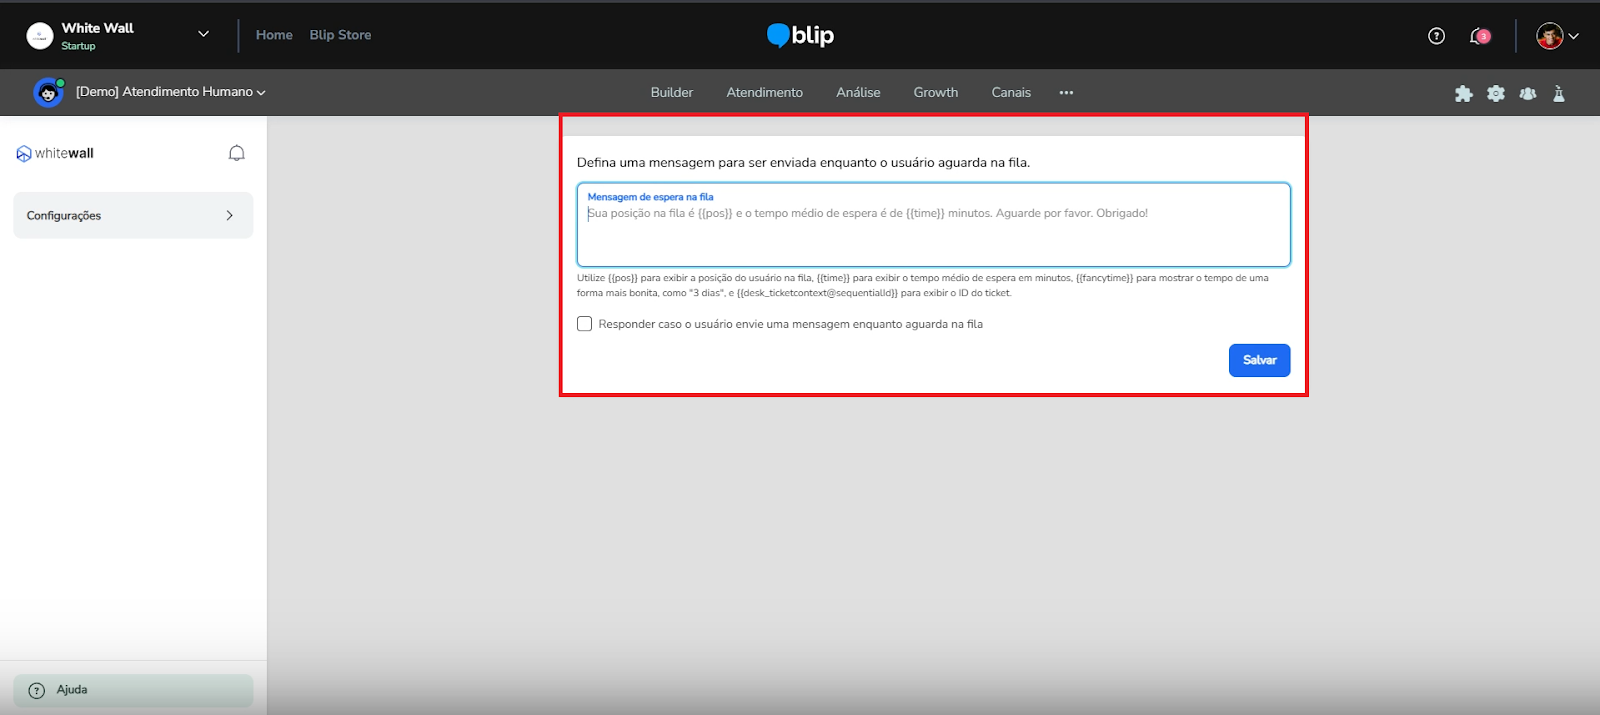Open the team members icon
The width and height of the screenshot is (1600, 715).
(1527, 93)
